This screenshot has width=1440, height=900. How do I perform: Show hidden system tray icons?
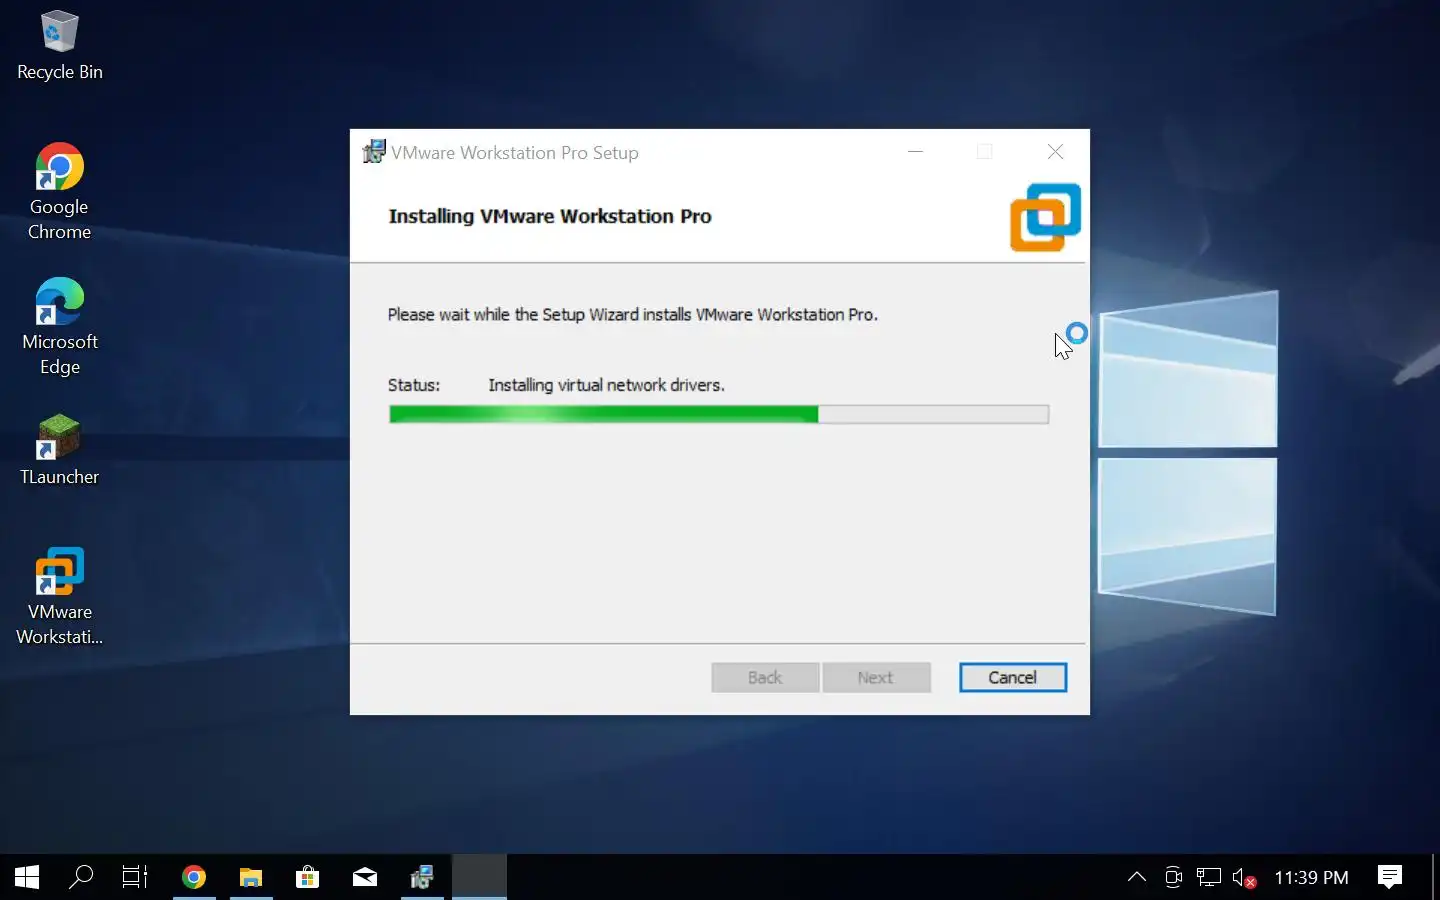coord(1137,877)
